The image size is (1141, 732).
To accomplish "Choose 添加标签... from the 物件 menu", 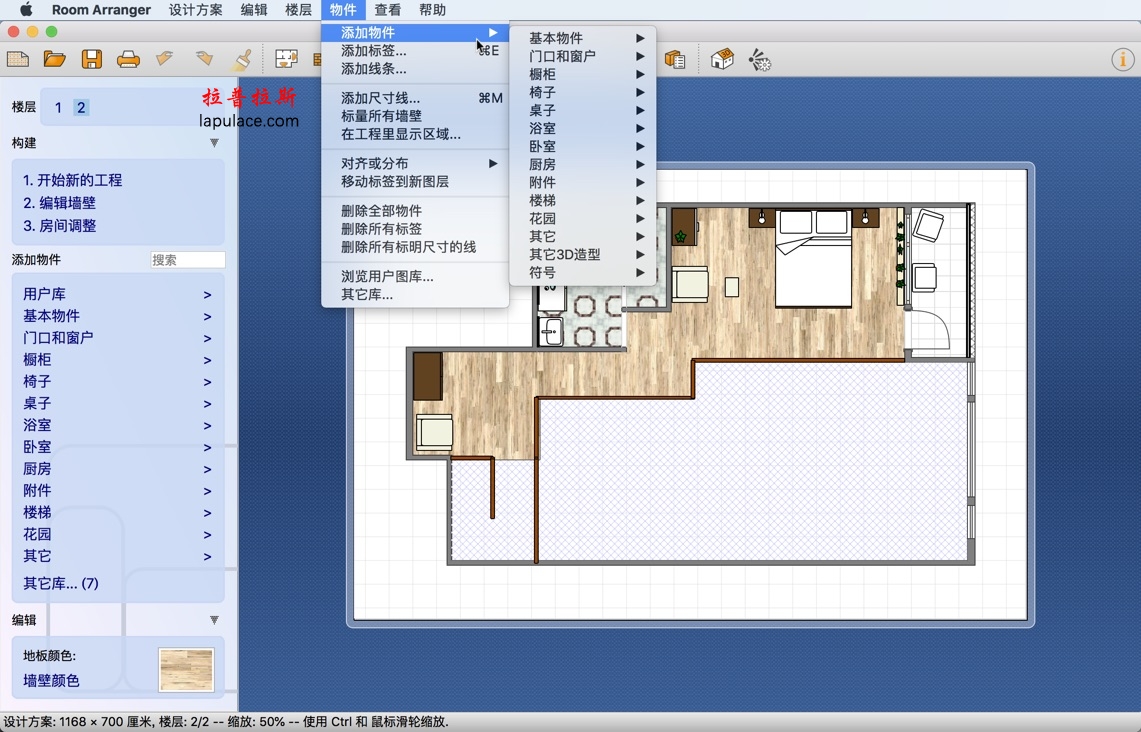I will [x=415, y=51].
